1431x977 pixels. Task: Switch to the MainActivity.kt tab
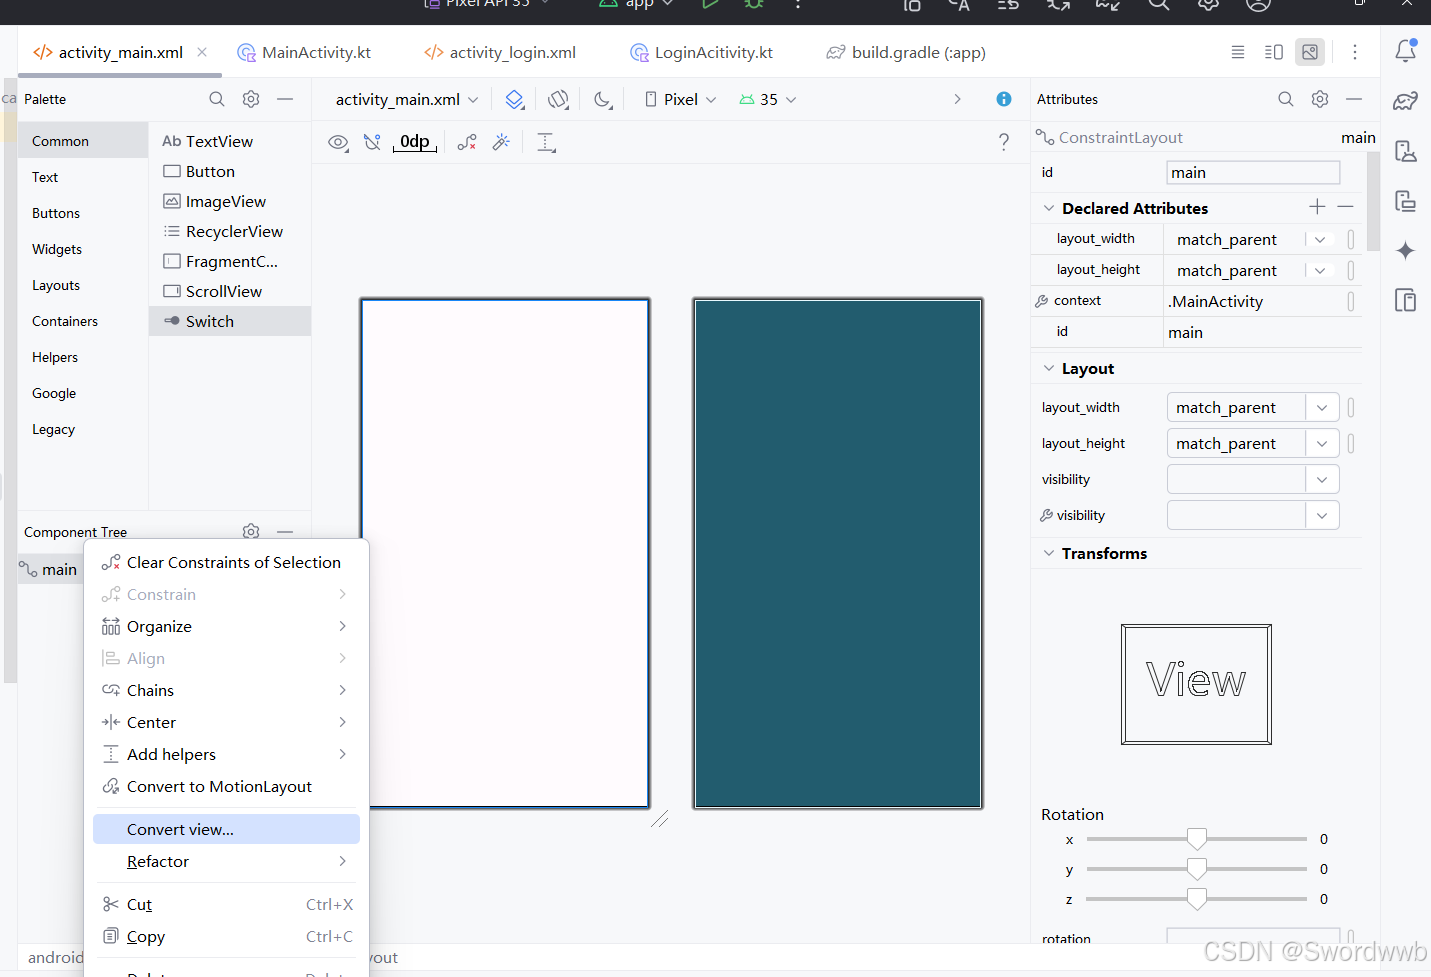click(x=305, y=52)
